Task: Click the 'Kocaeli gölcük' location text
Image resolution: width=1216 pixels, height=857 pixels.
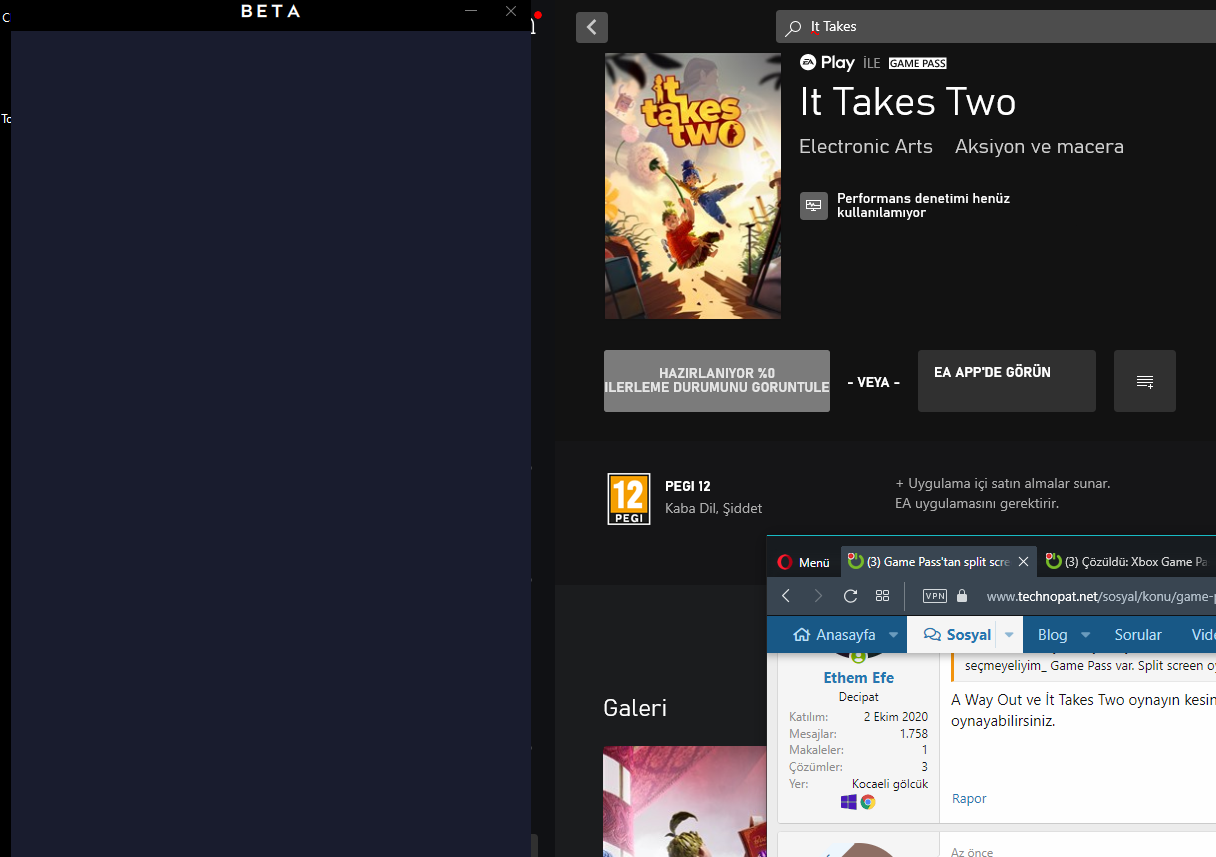Action: 890,784
